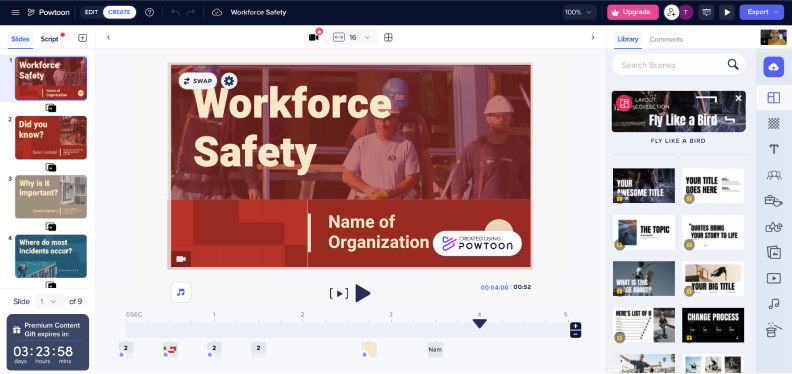Open the hamburger main menu

click(x=15, y=12)
